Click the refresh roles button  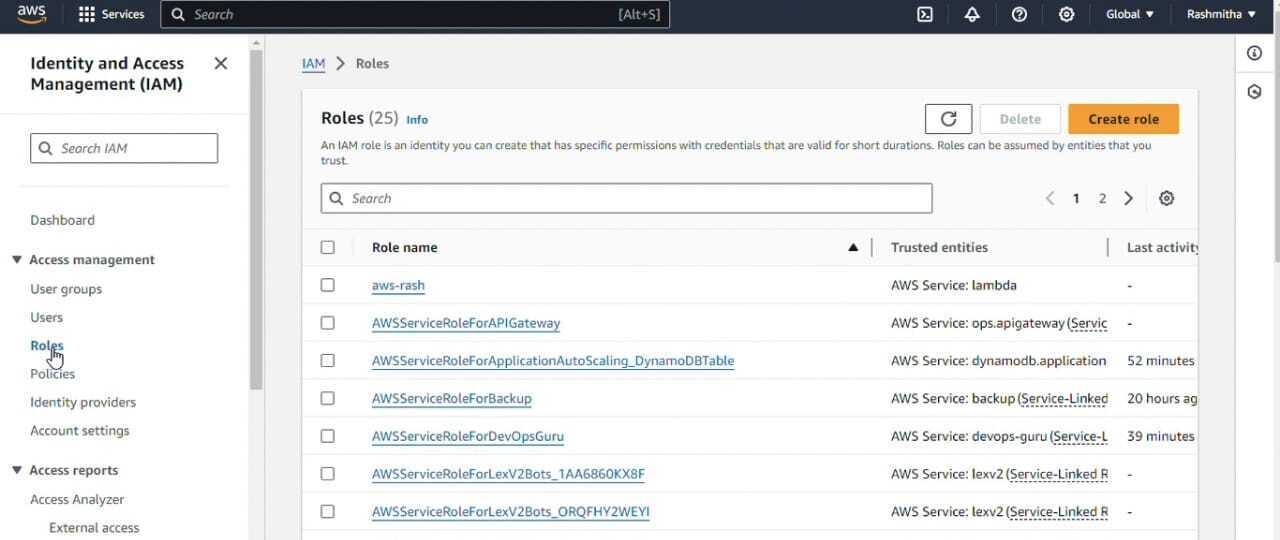tap(948, 119)
